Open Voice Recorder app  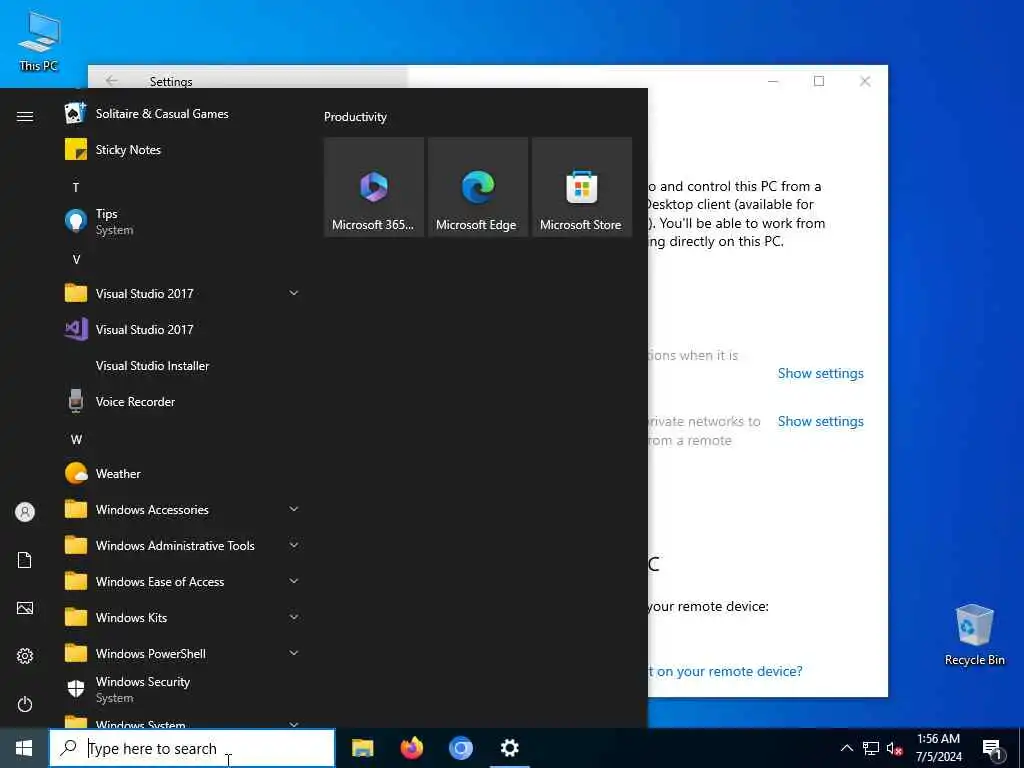183,402
